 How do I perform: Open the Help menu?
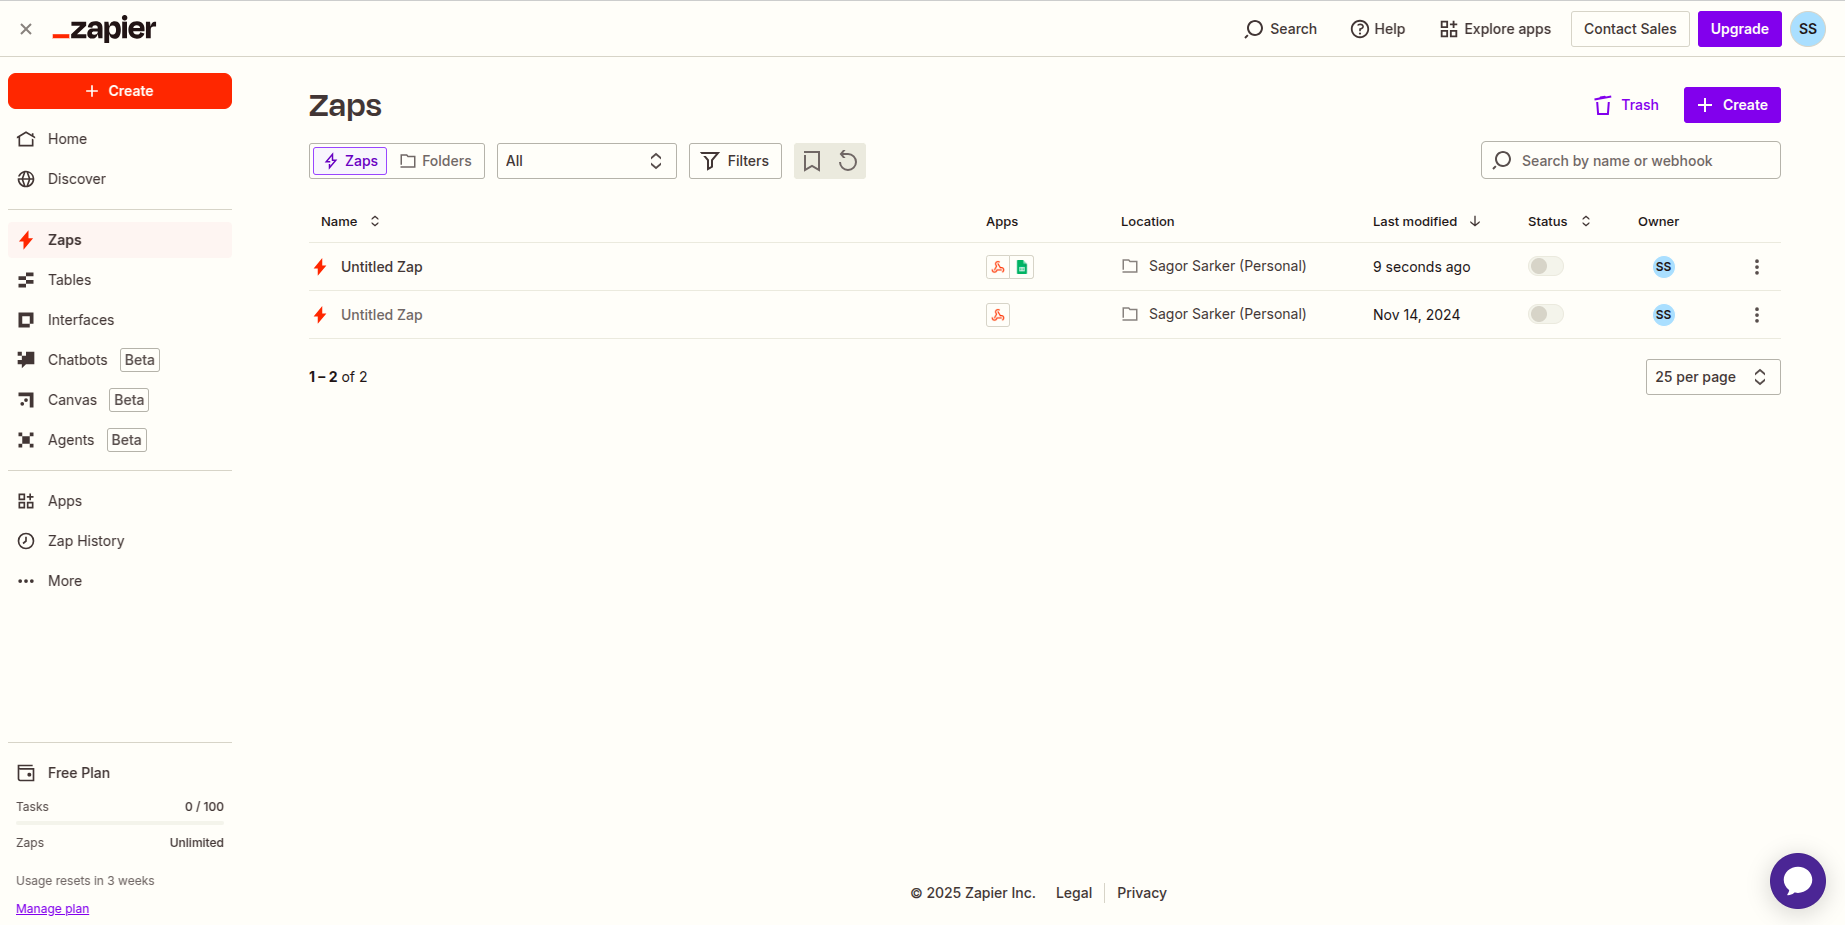(1377, 29)
